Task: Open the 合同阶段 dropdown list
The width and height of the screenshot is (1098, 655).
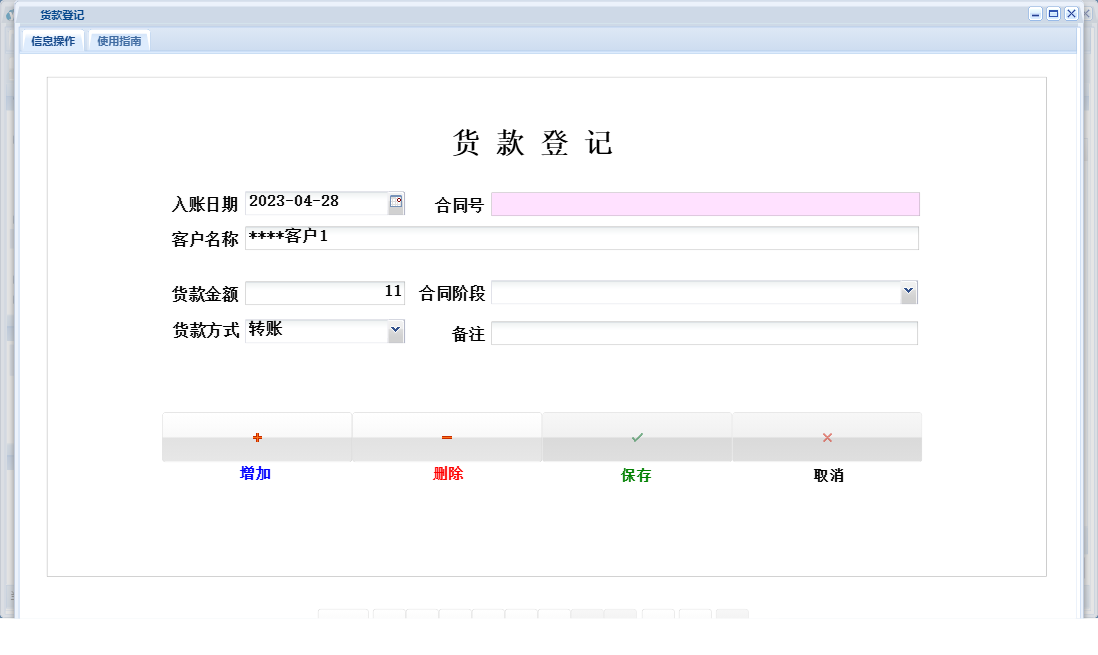Action: [908, 292]
